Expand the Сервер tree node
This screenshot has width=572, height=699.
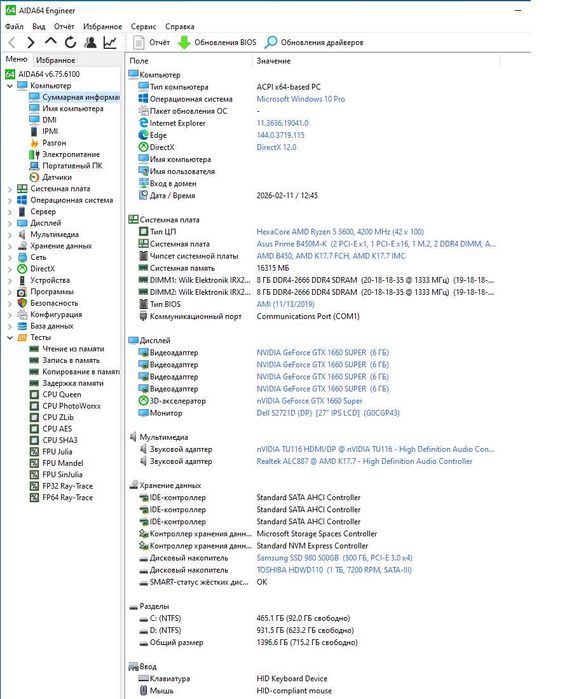[10, 212]
